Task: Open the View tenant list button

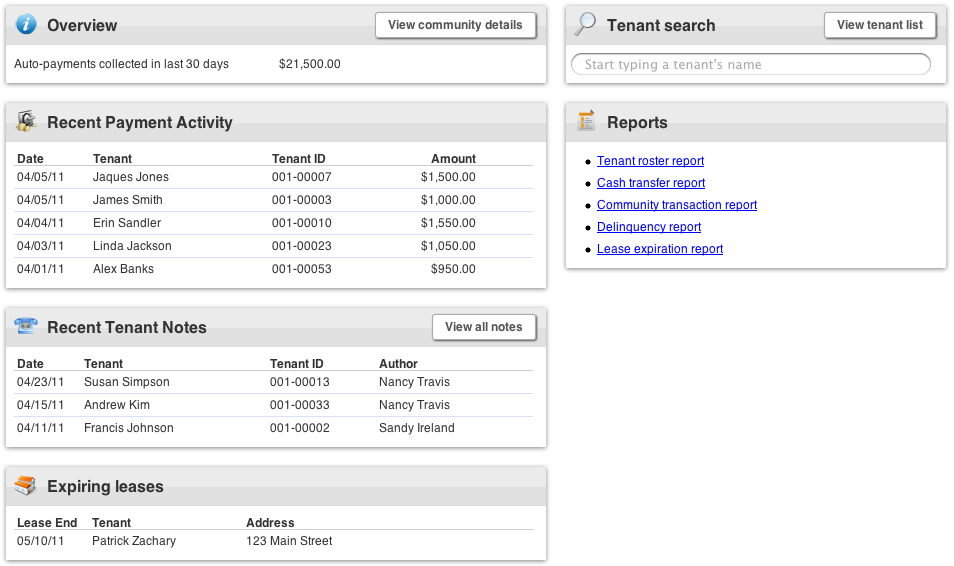Action: point(880,25)
